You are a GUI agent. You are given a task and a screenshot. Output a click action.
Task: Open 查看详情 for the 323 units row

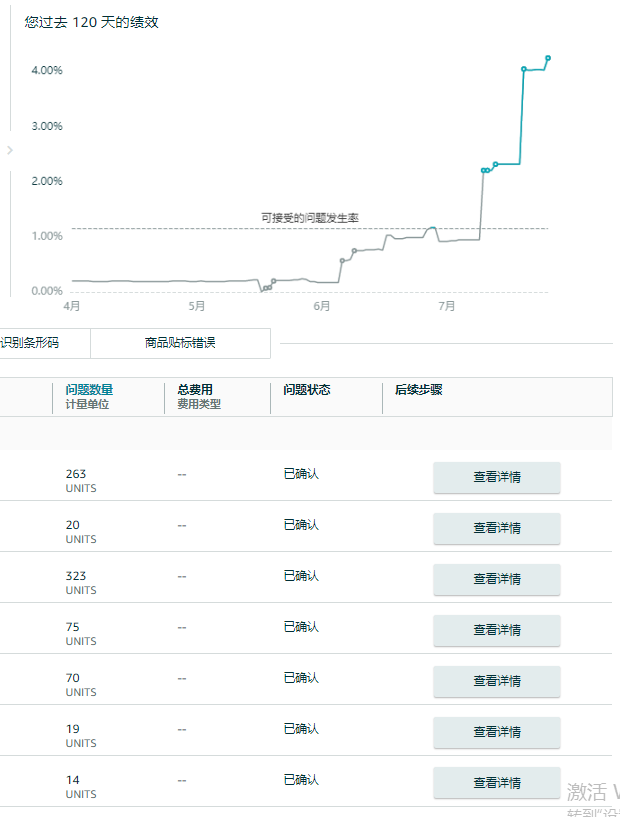tap(497, 579)
